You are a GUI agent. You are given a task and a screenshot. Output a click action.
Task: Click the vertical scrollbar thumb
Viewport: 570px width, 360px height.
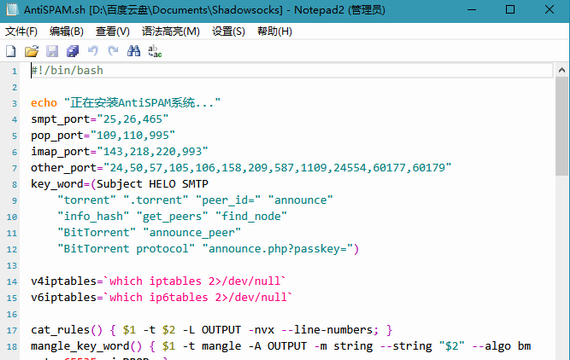562,127
